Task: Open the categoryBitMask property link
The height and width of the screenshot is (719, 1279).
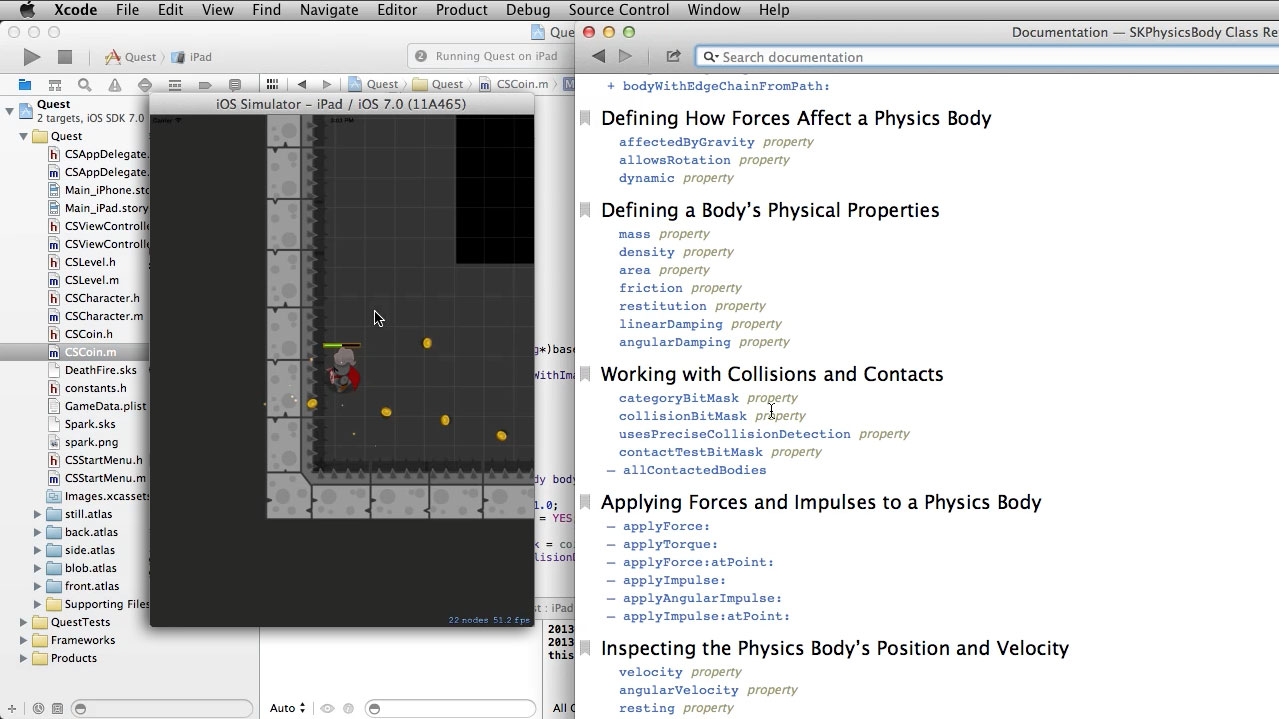Action: click(x=678, y=398)
